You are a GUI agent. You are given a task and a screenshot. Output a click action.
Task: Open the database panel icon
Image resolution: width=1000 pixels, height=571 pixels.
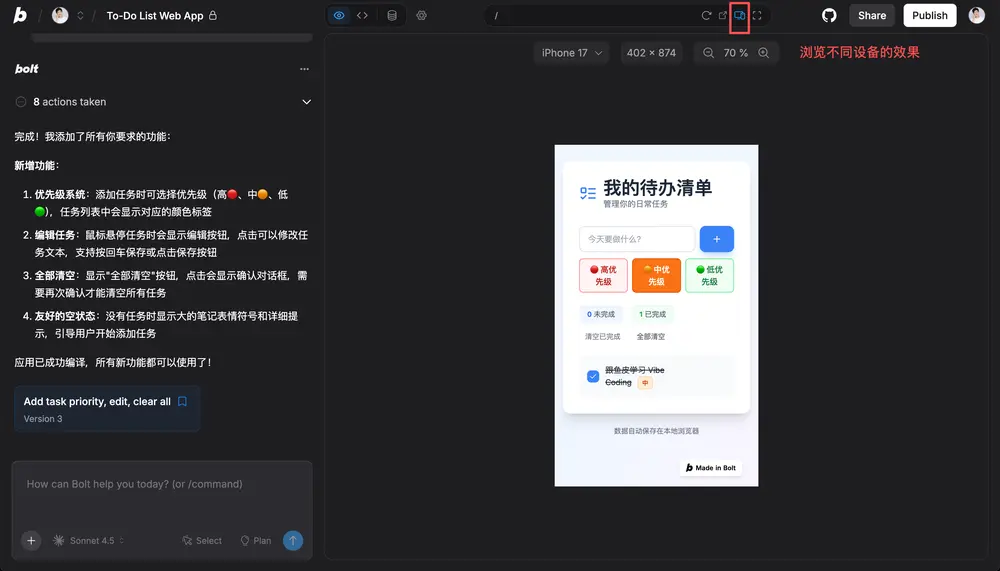392,15
